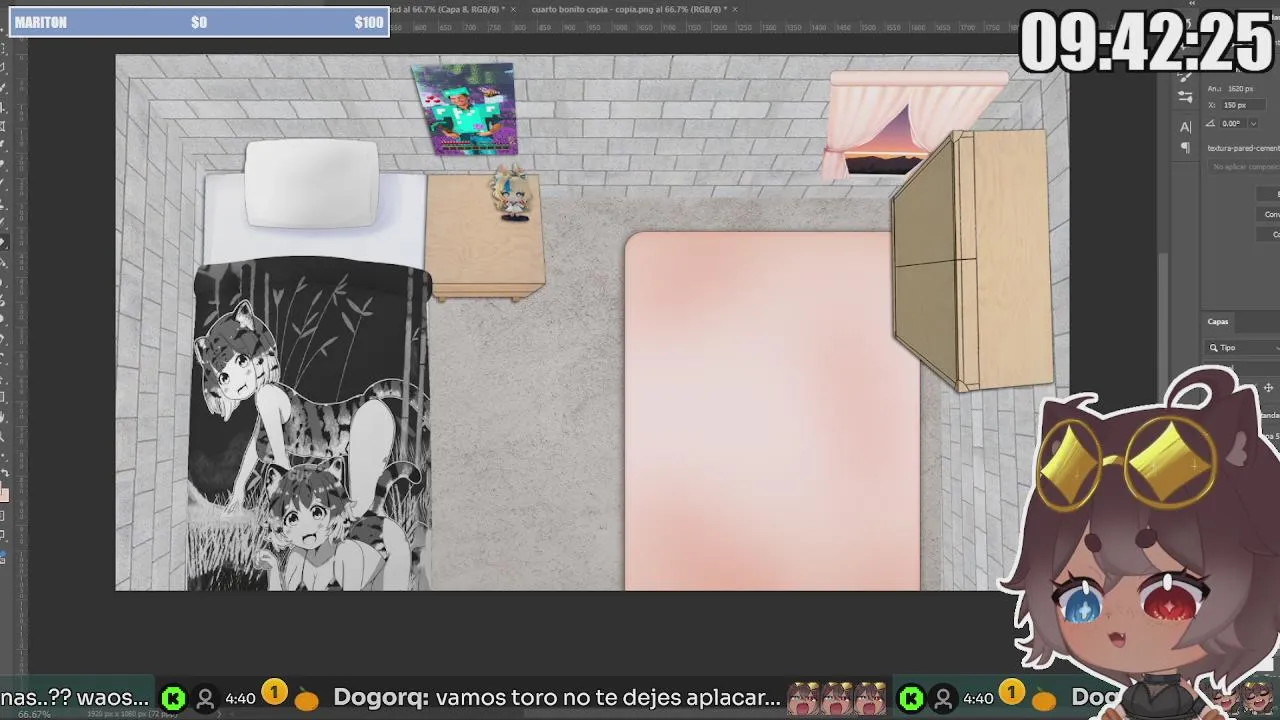
Task: Open the Adjustments sliders panel icon
Action: (1185, 97)
